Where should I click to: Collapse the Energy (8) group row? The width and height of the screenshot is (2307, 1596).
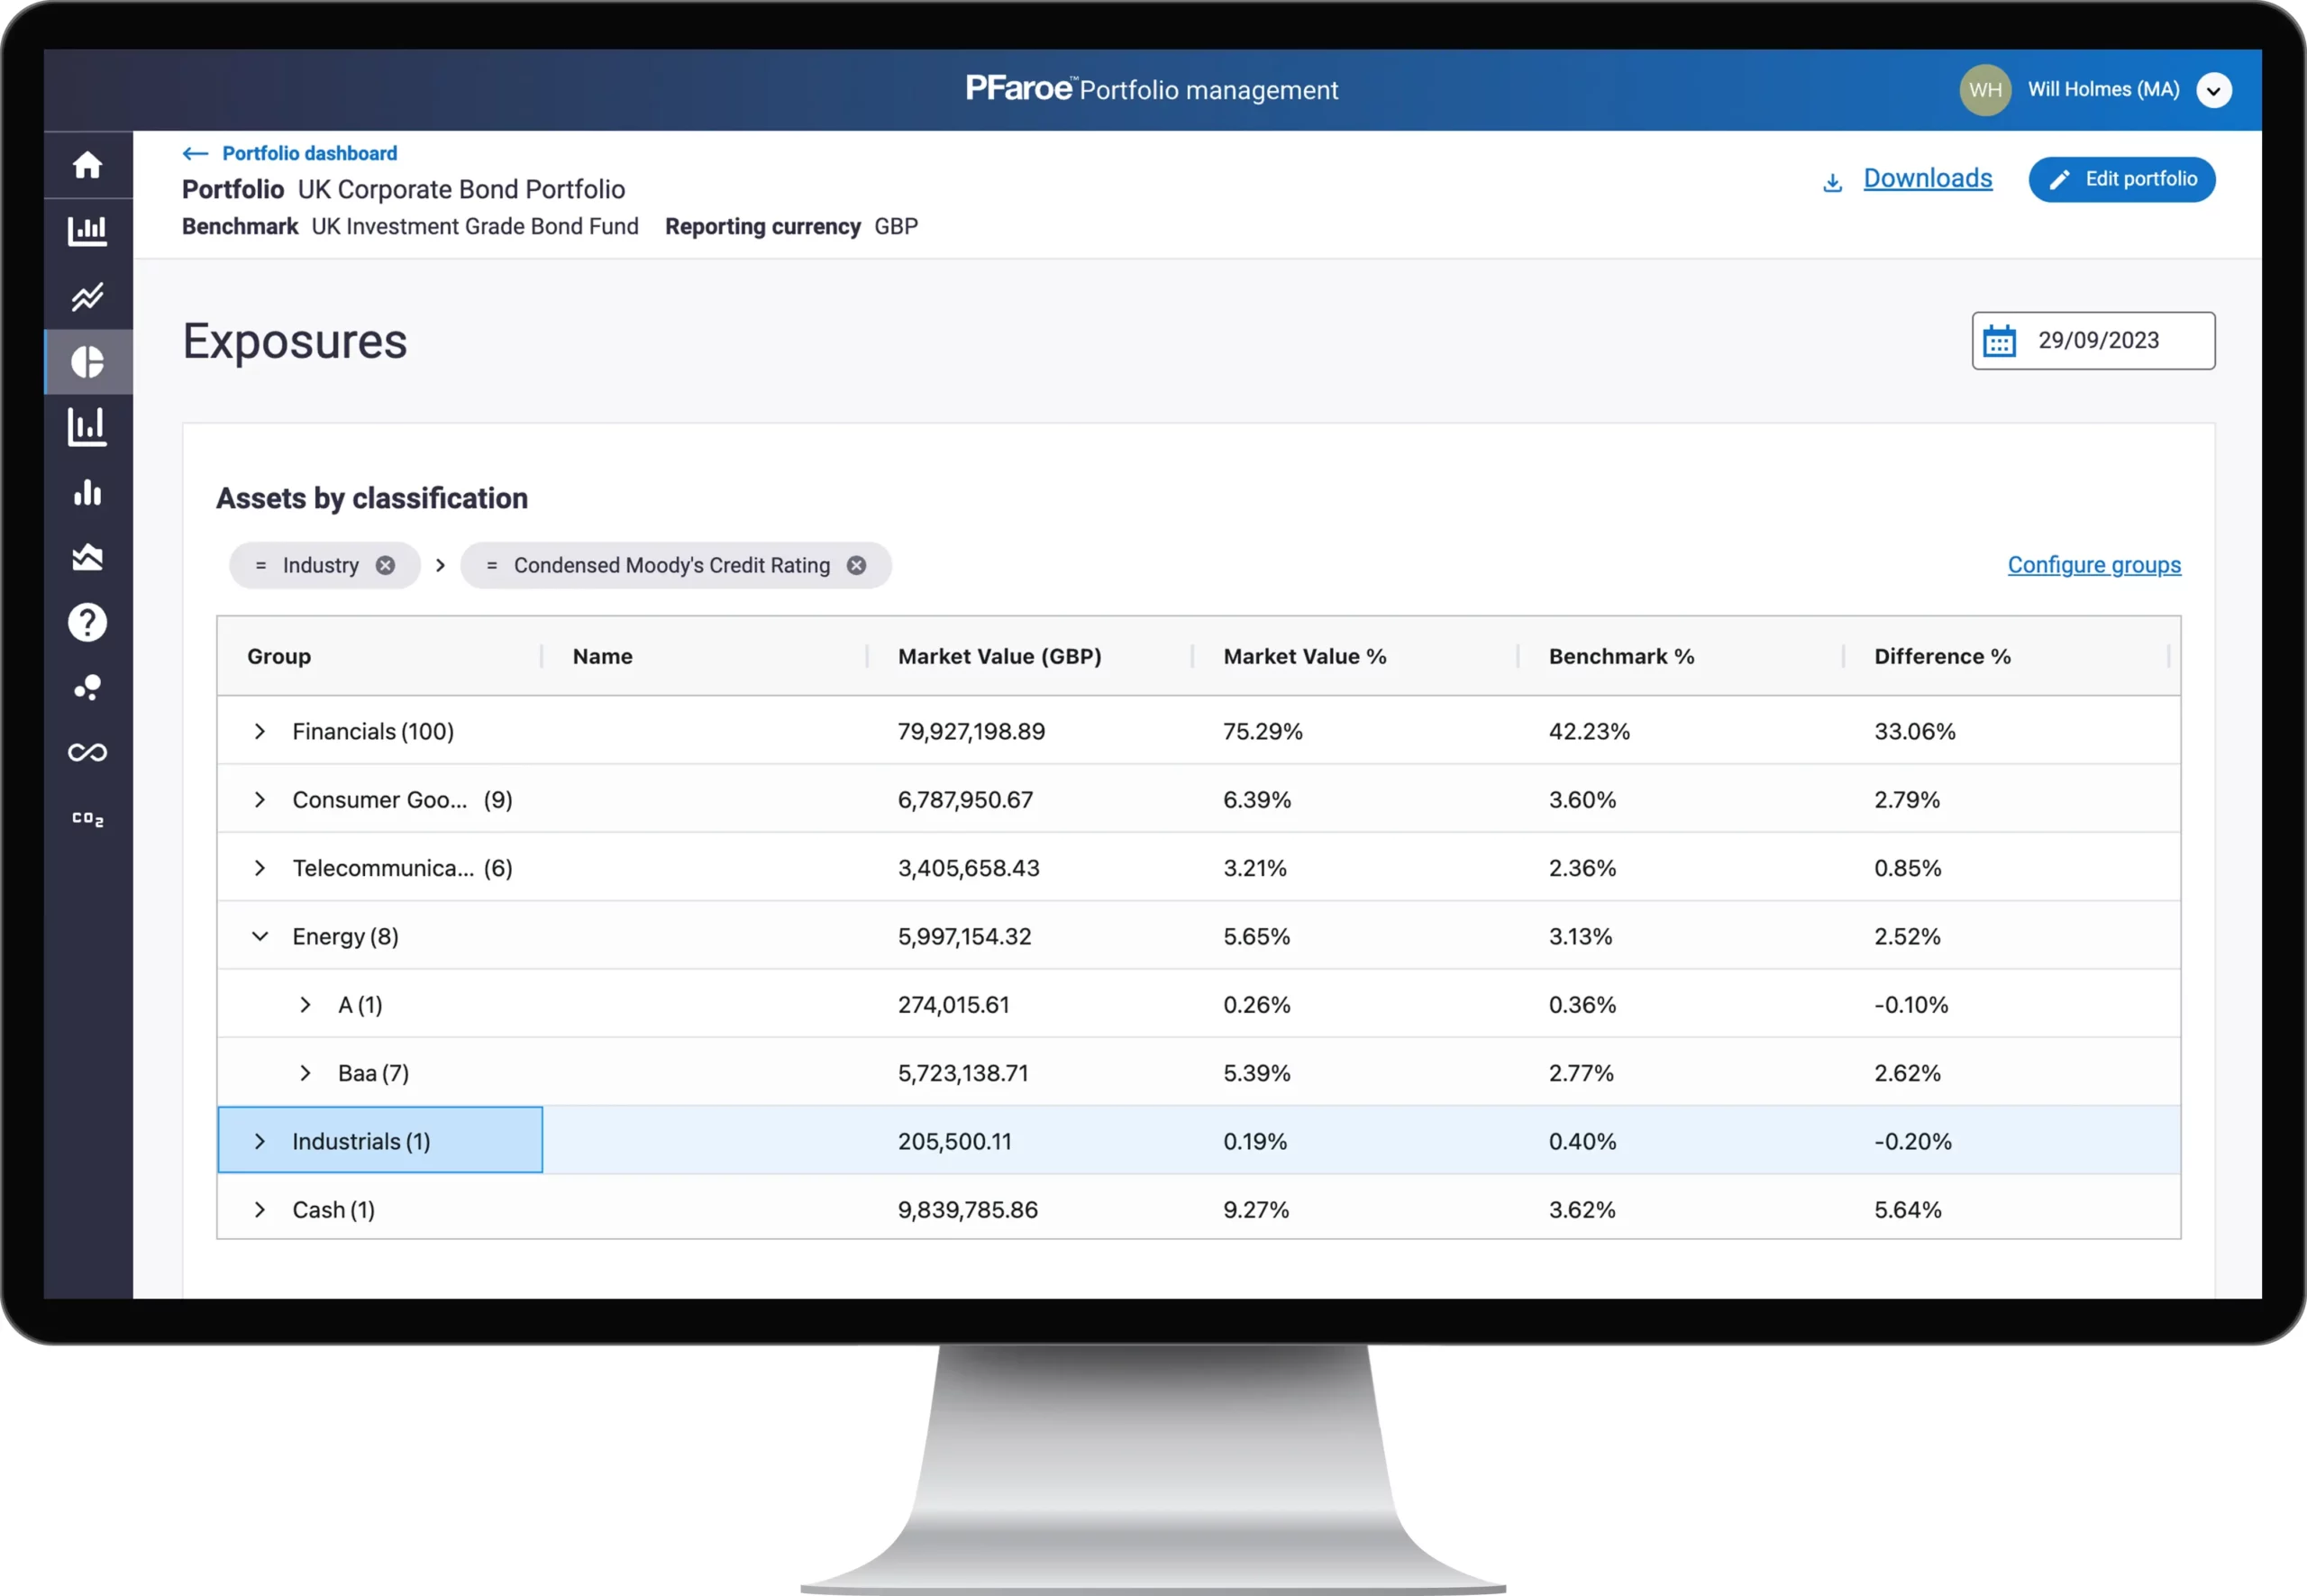[260, 936]
